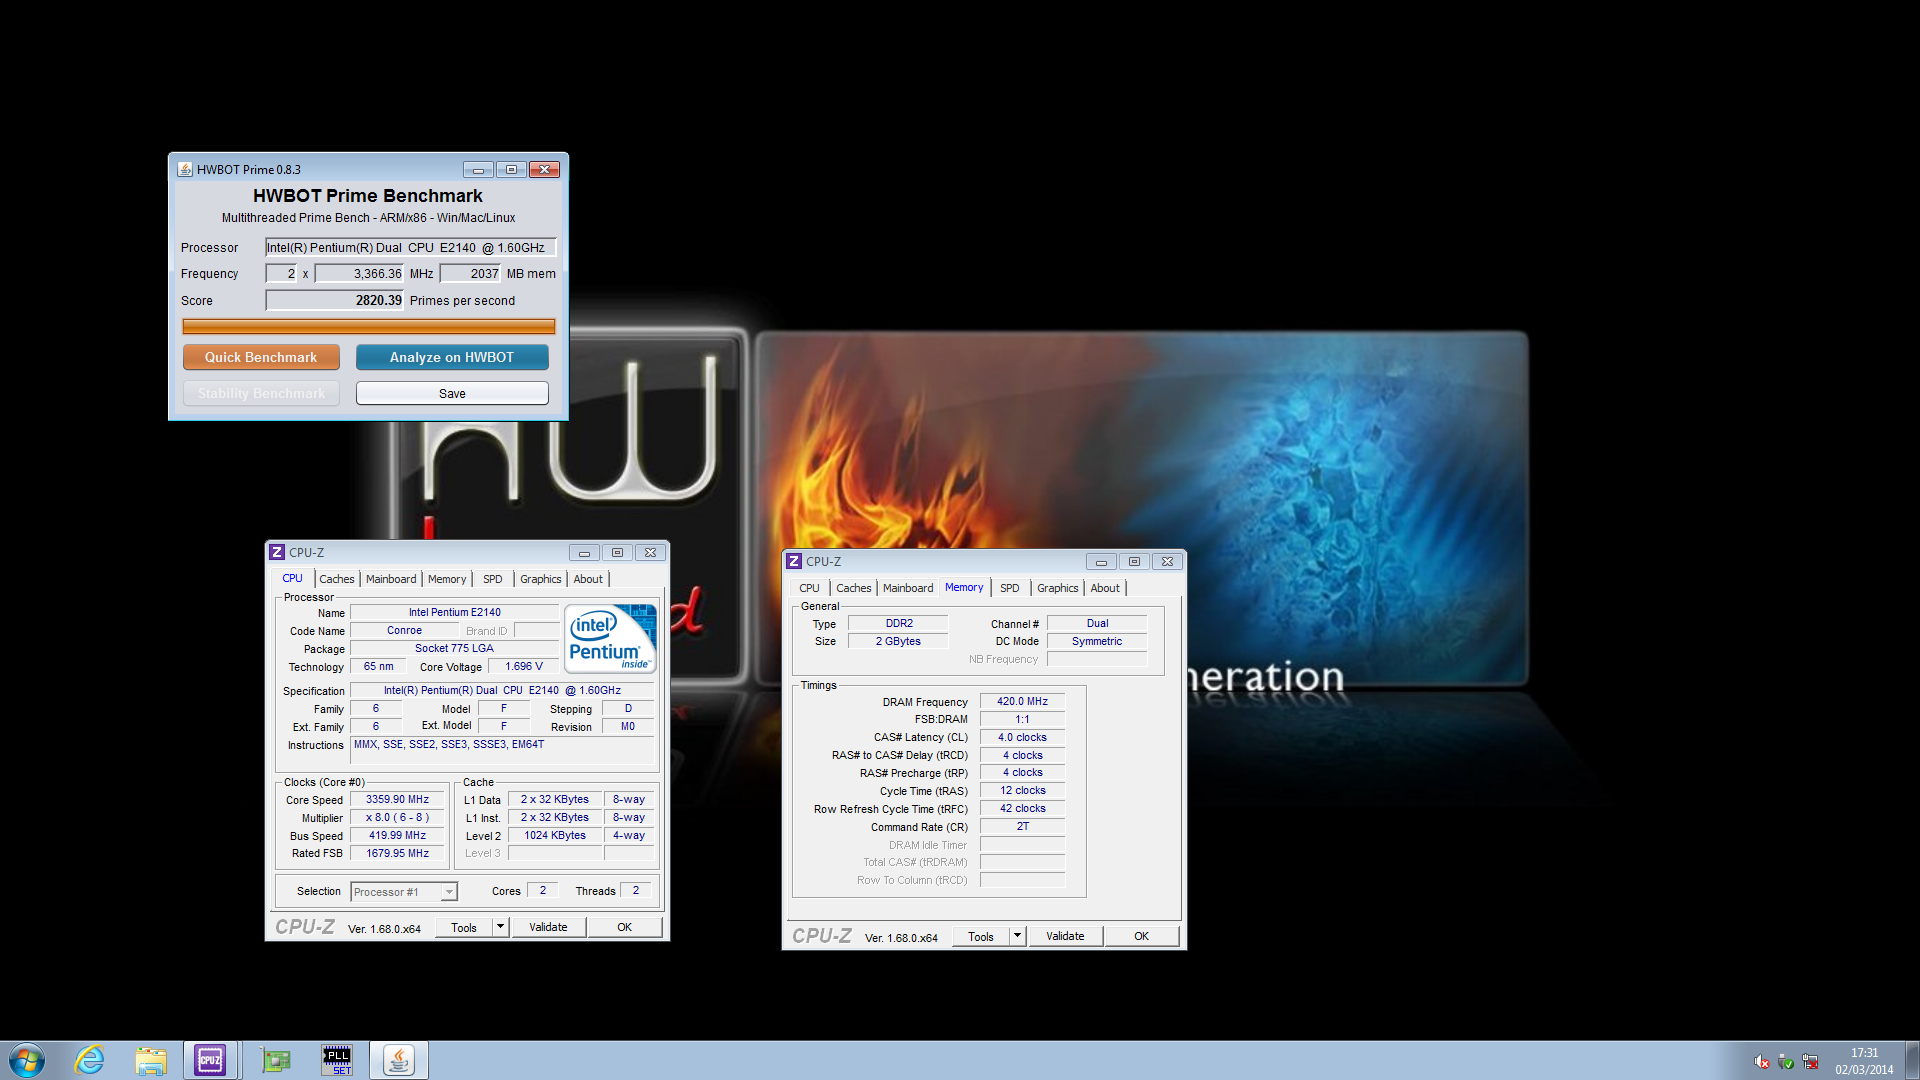The height and width of the screenshot is (1080, 1920).
Task: Click OK in Memory CPU-Z window
Action: pyautogui.click(x=1141, y=936)
